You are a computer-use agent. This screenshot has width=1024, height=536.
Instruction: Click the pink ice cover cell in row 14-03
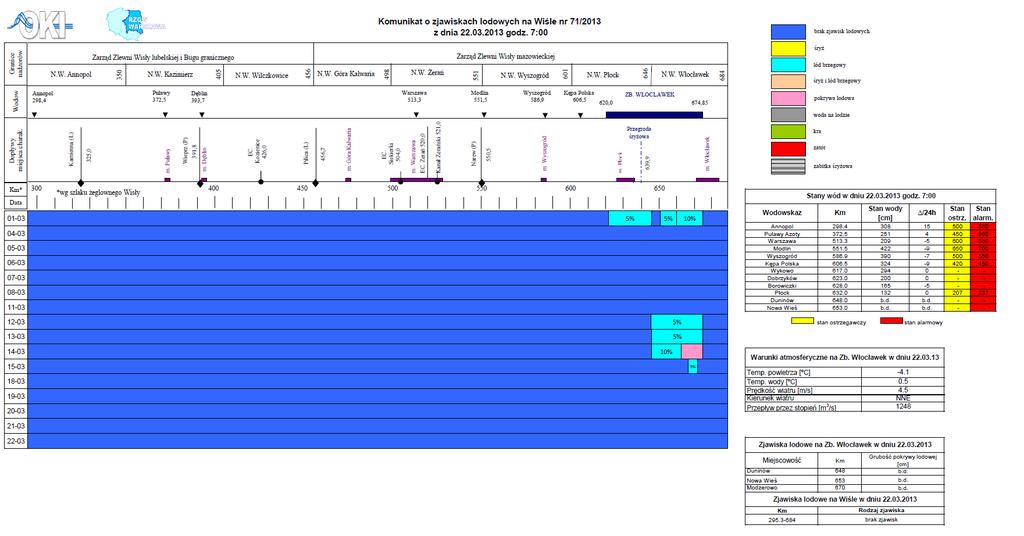click(692, 352)
